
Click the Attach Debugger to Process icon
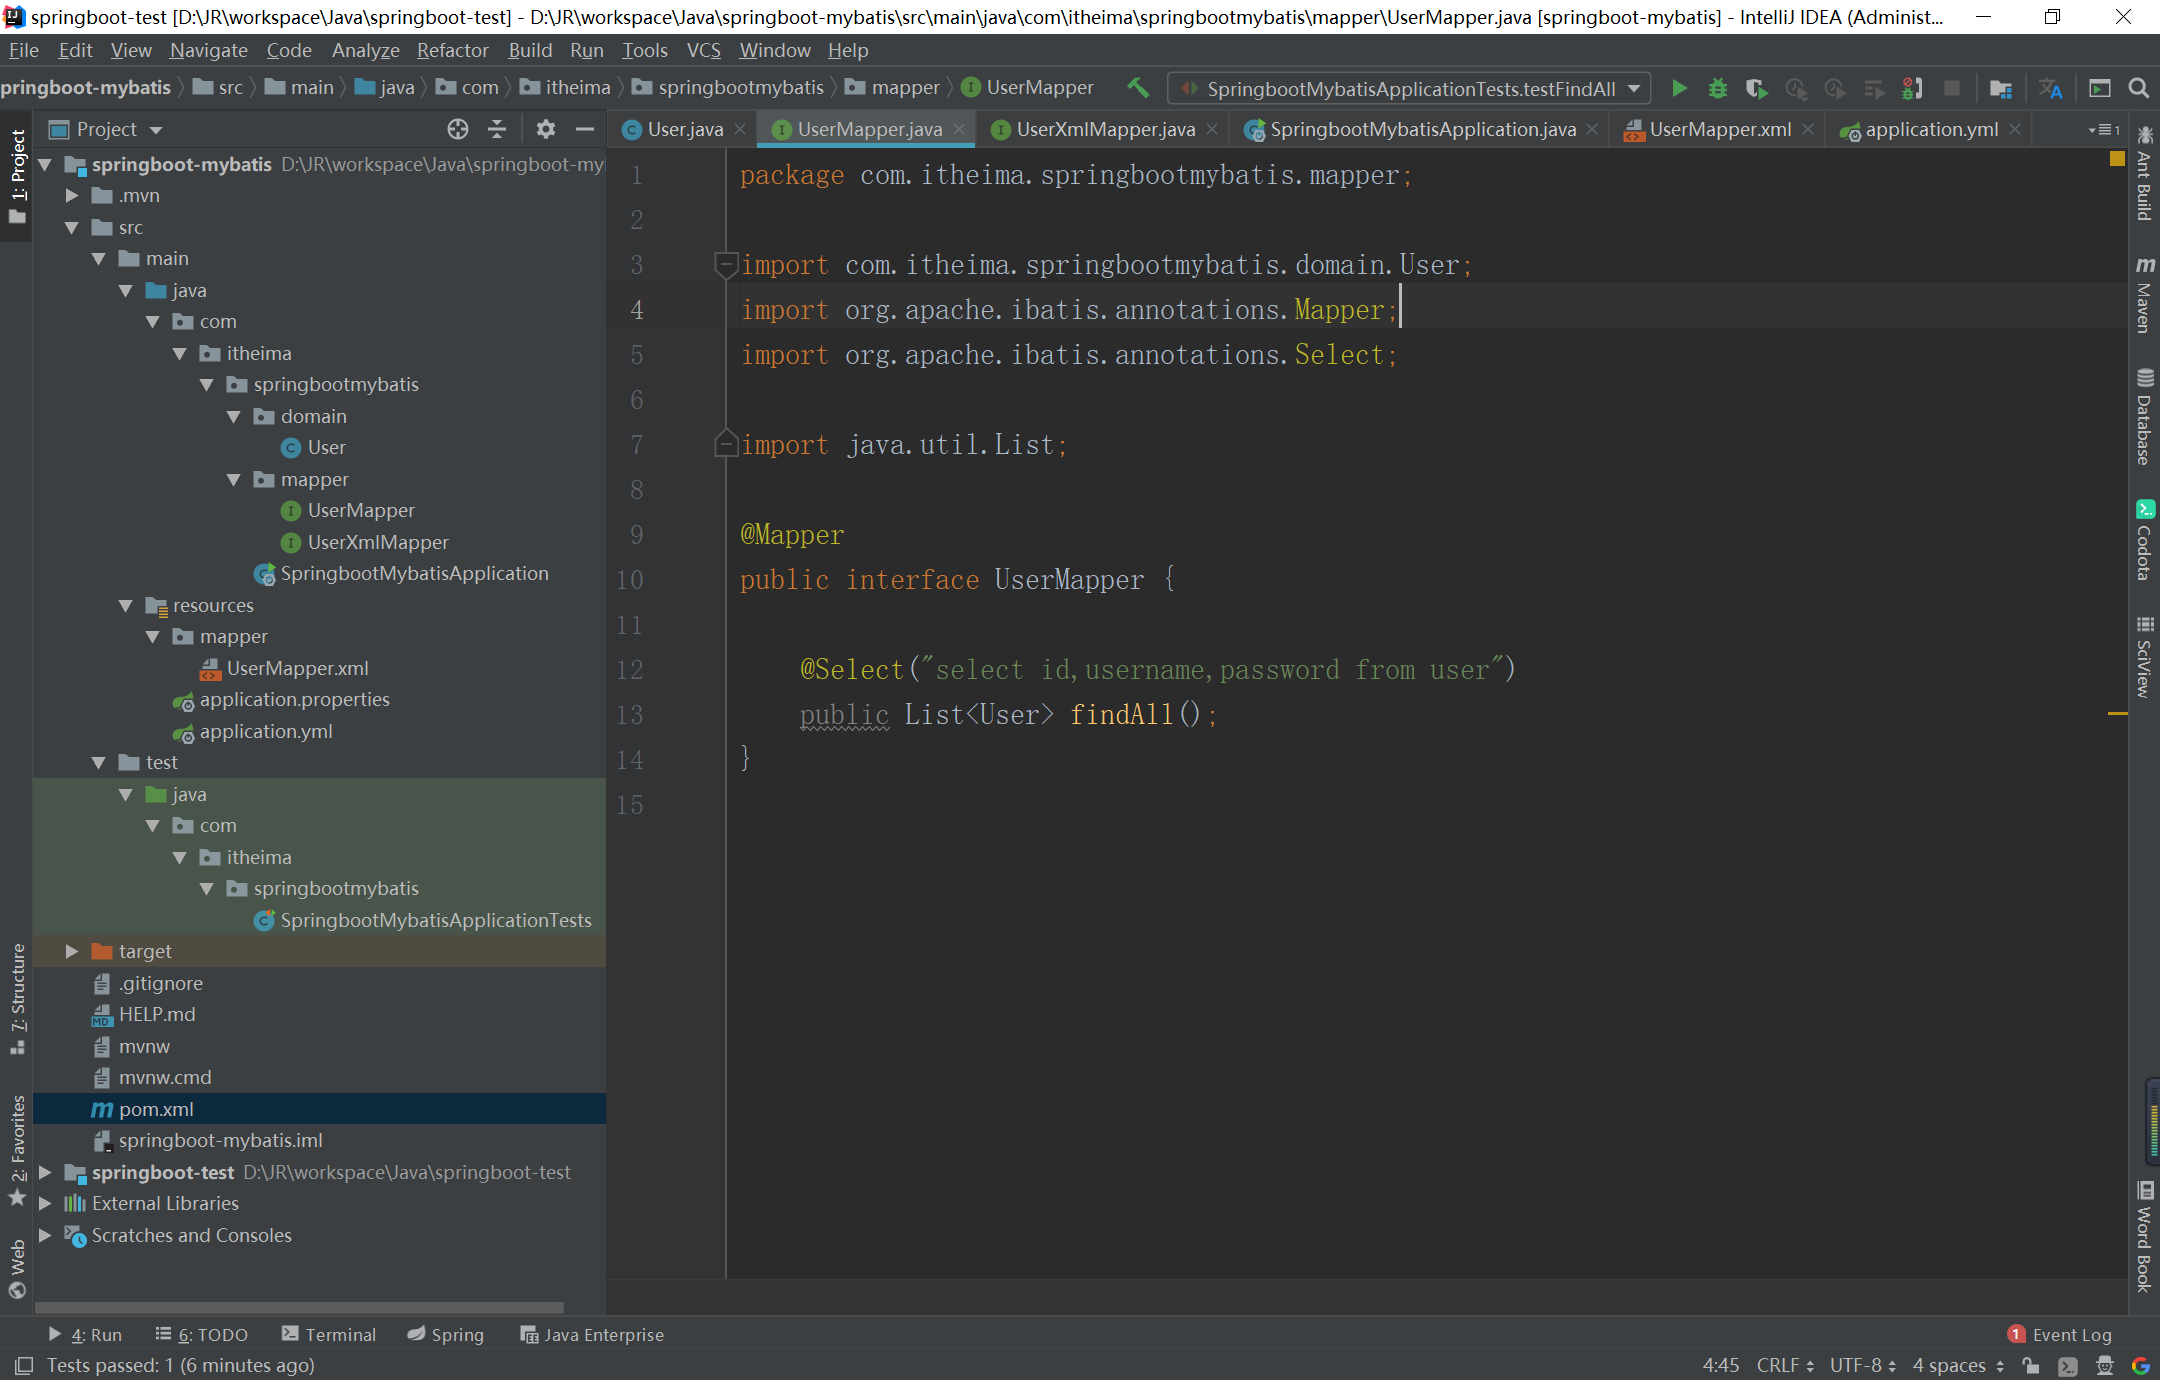(1912, 89)
